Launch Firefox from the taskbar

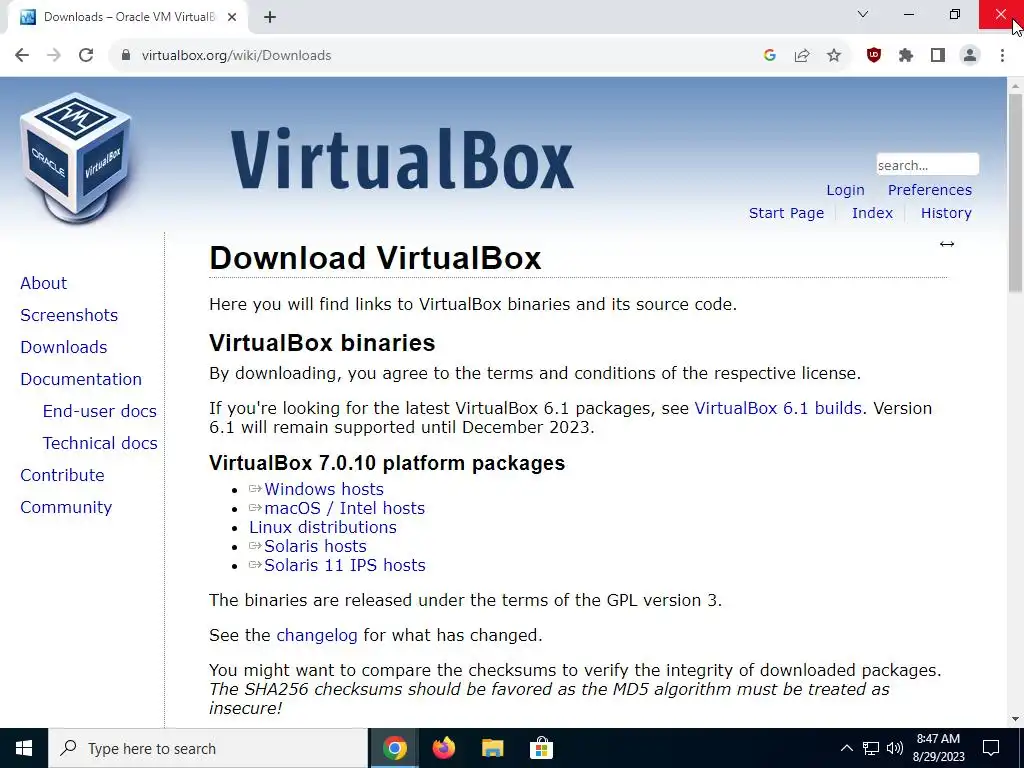click(x=443, y=748)
